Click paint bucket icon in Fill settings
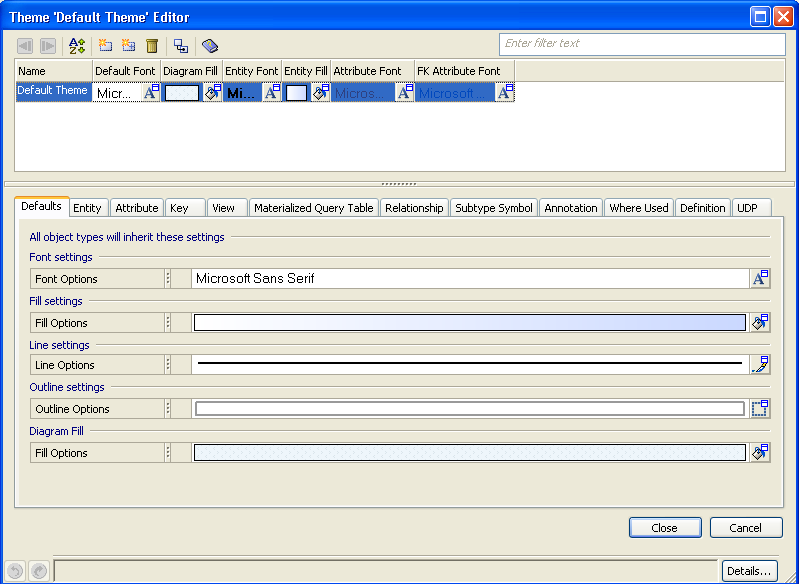Image resolution: width=799 pixels, height=584 pixels. [x=760, y=323]
